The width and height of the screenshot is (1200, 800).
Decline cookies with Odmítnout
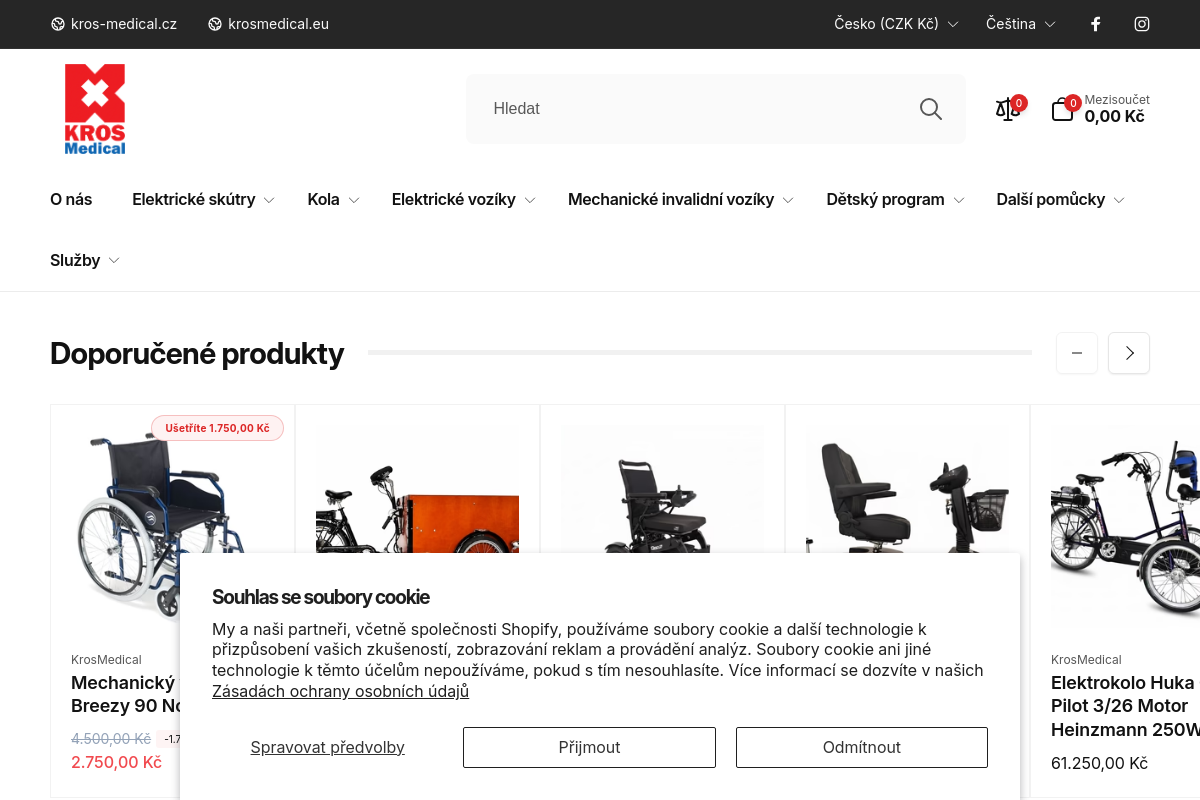click(x=862, y=747)
